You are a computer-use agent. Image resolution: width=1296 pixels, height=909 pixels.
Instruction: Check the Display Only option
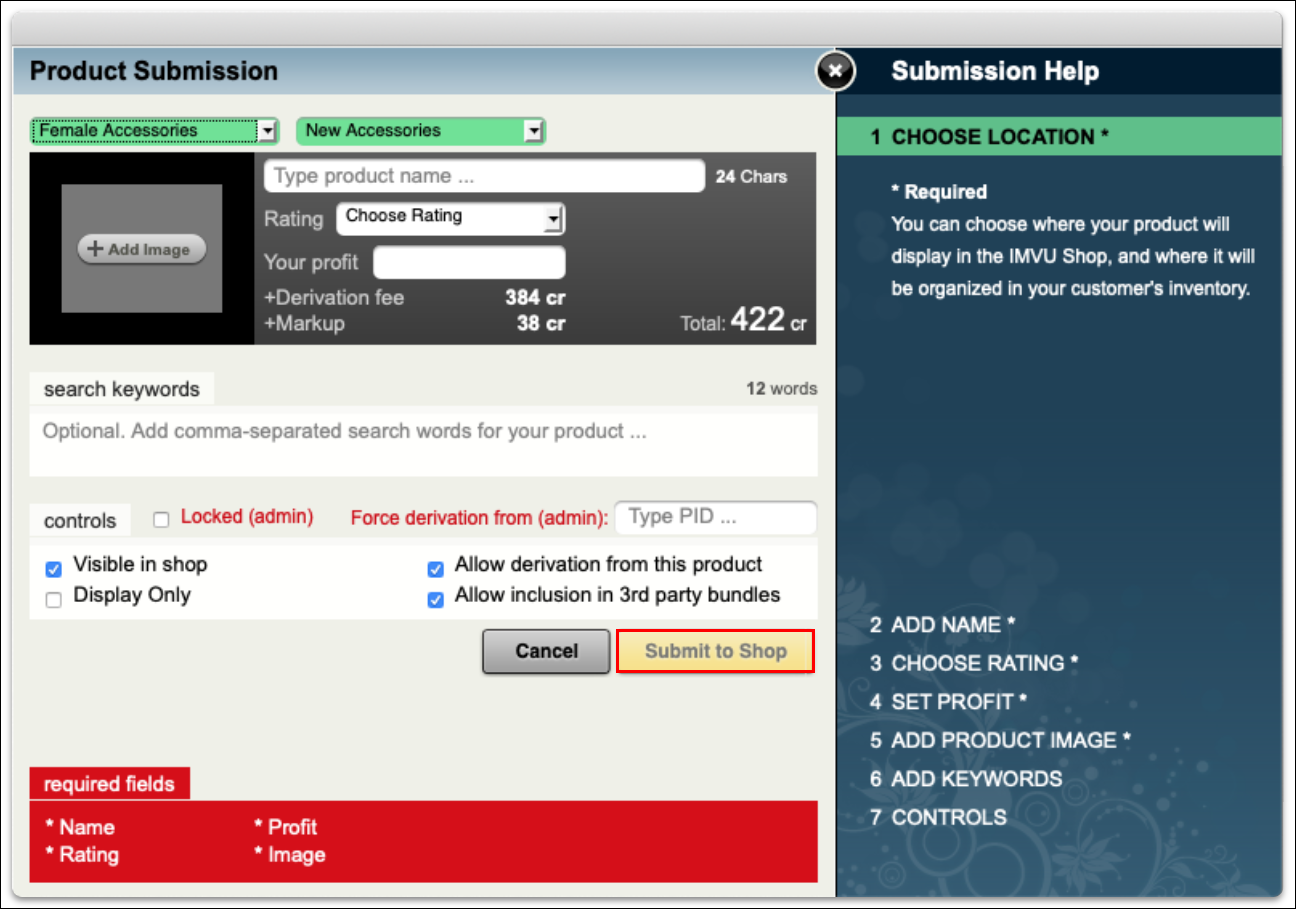click(54, 599)
